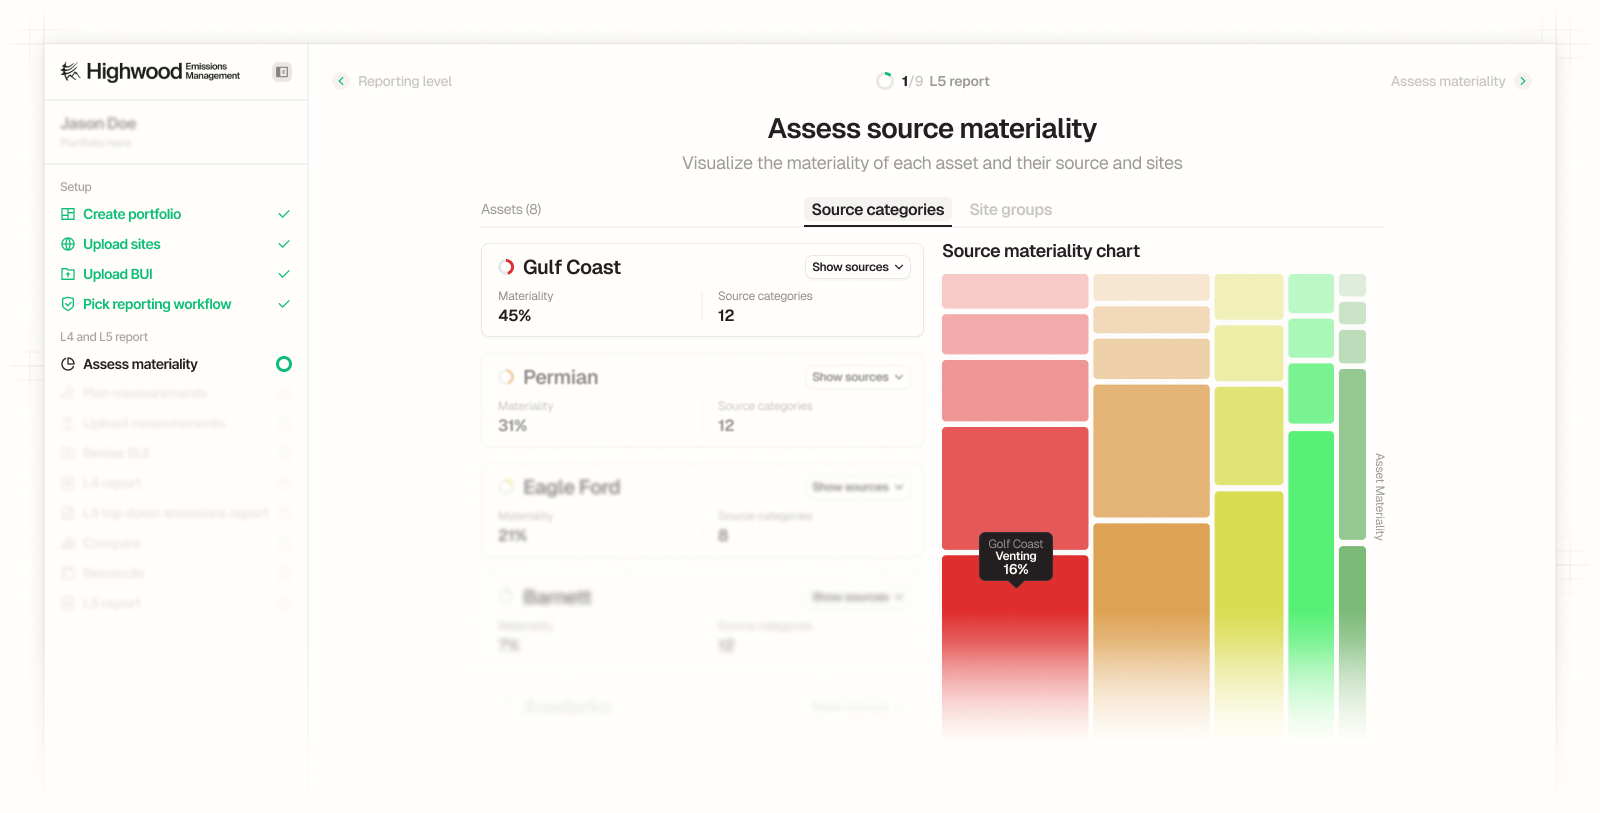Click the L5 report label
The height and width of the screenshot is (813, 1600).
click(959, 81)
